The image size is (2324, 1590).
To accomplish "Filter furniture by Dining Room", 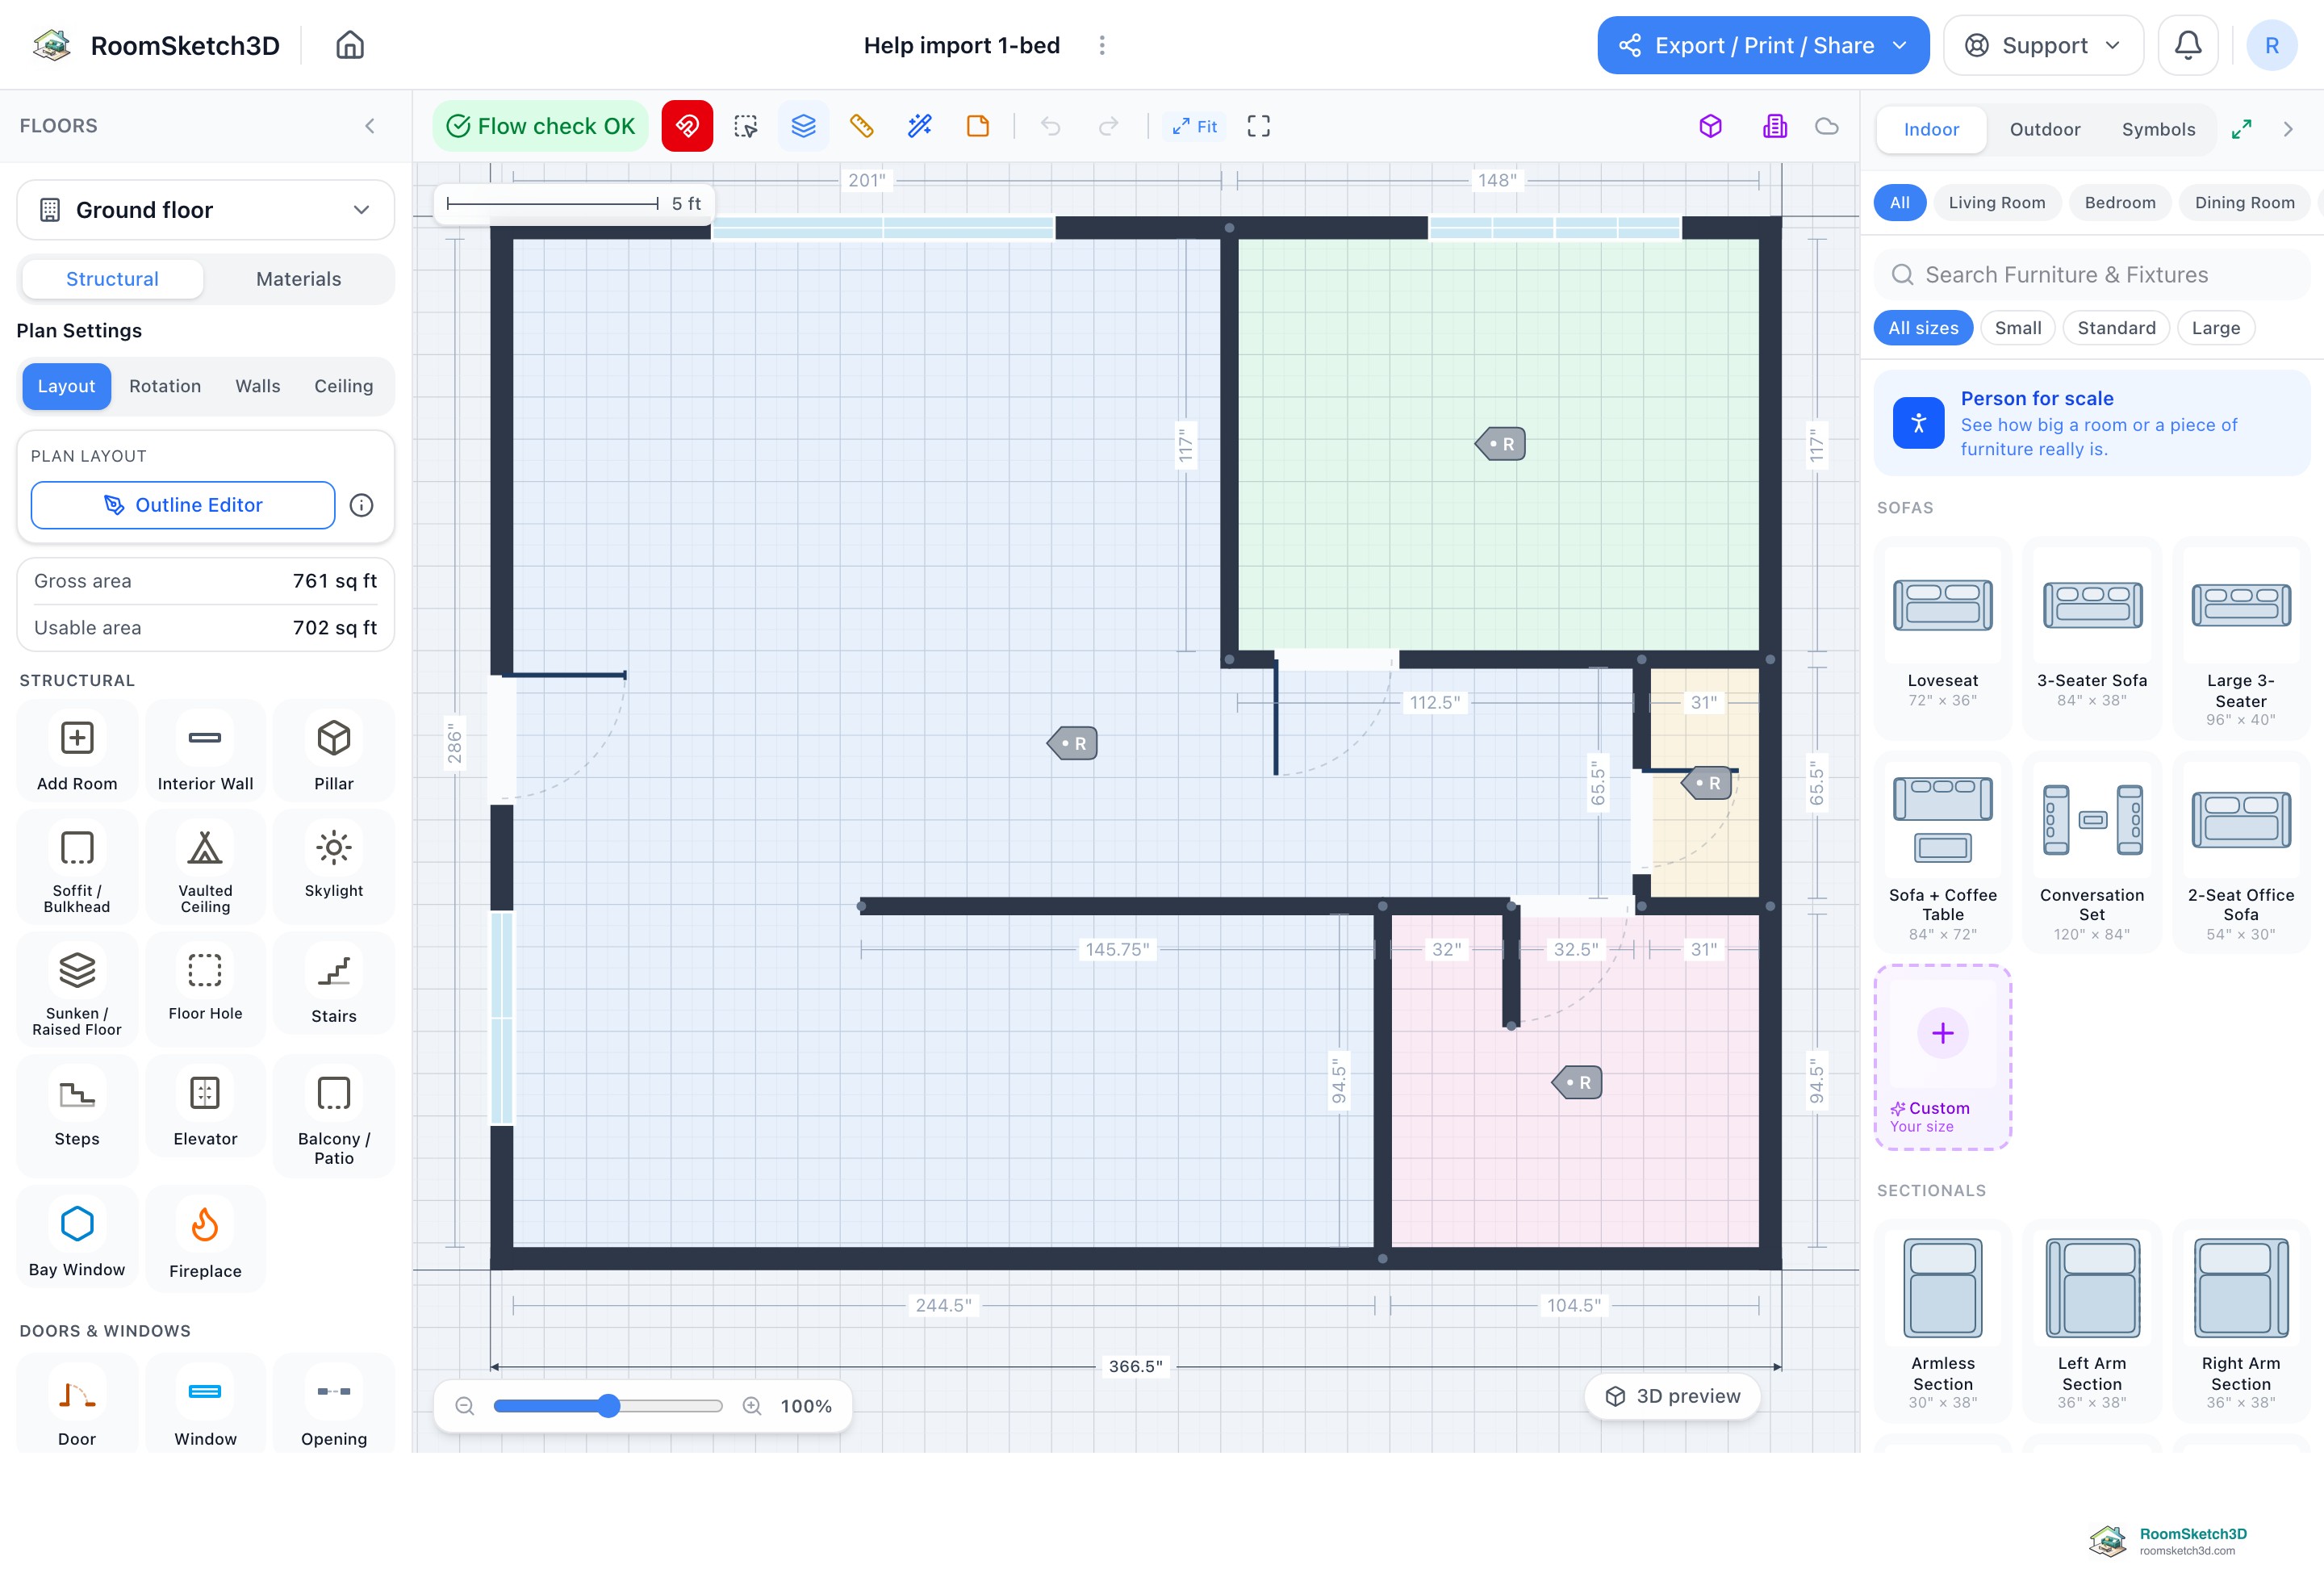I will 2244,203.
